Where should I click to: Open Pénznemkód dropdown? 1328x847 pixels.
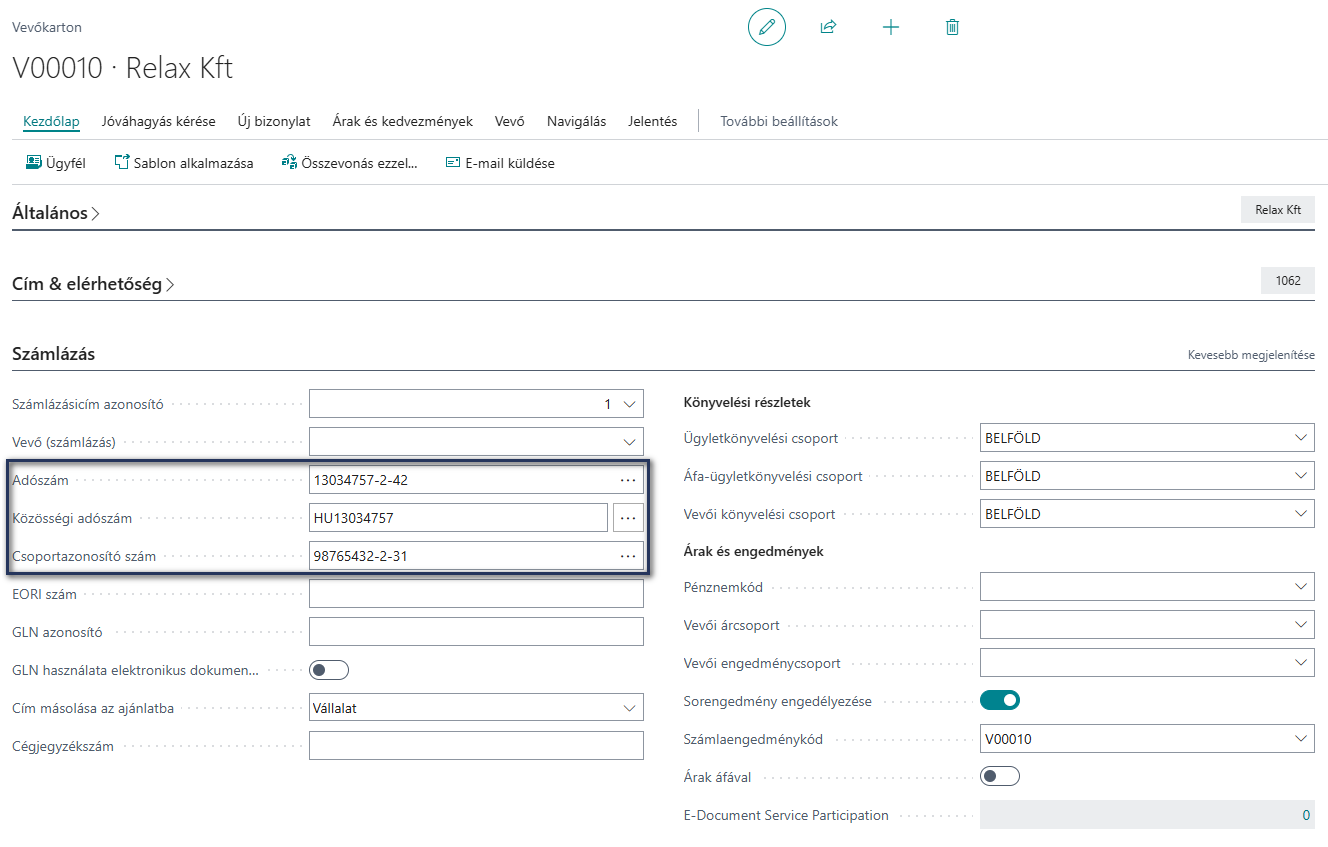coord(1147,587)
